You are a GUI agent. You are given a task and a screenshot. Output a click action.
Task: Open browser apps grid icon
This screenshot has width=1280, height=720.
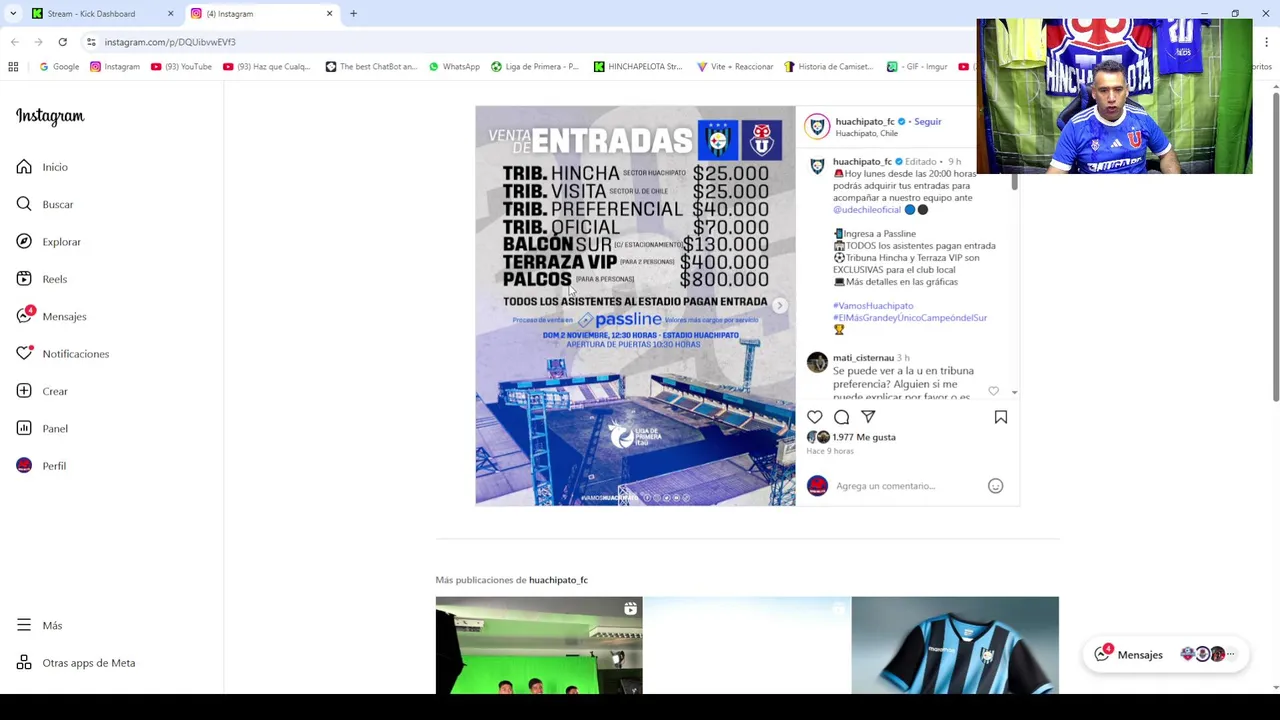pyautogui.click(x=13, y=67)
